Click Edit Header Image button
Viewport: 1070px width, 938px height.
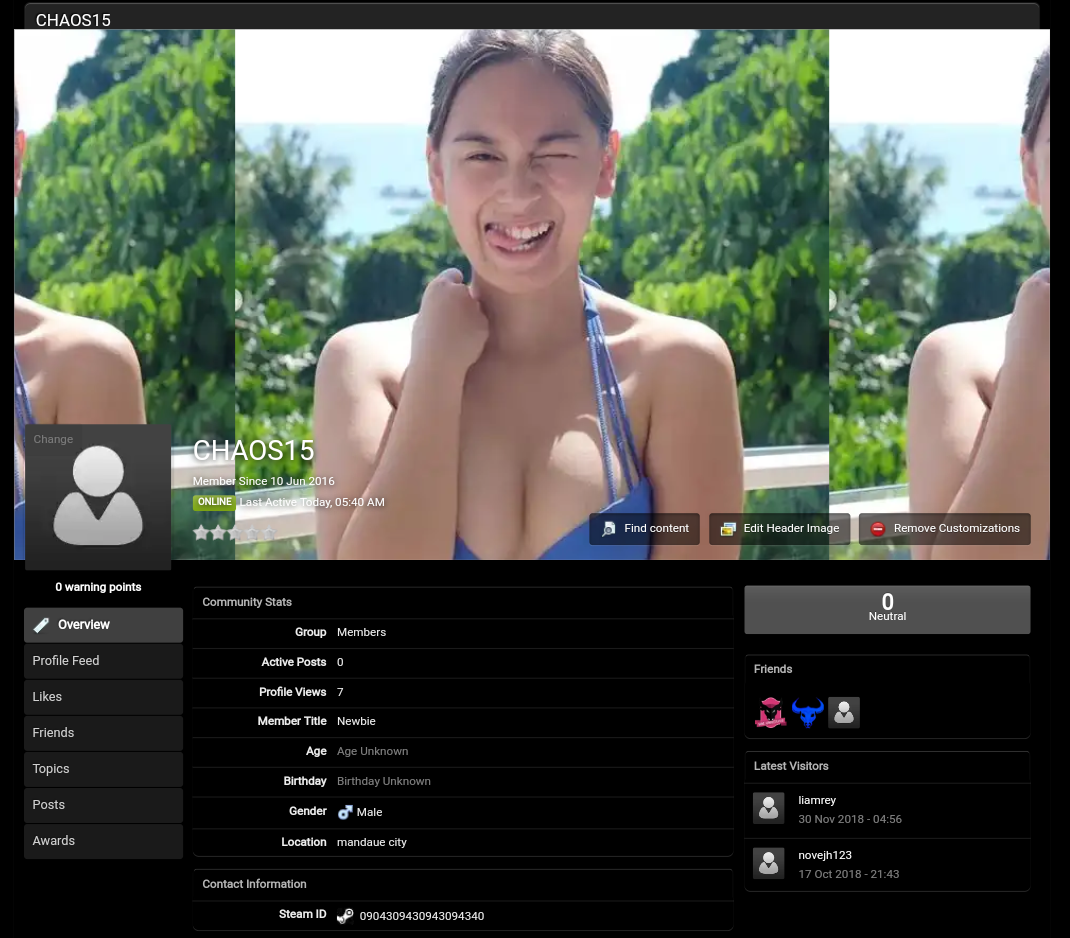tap(780, 529)
